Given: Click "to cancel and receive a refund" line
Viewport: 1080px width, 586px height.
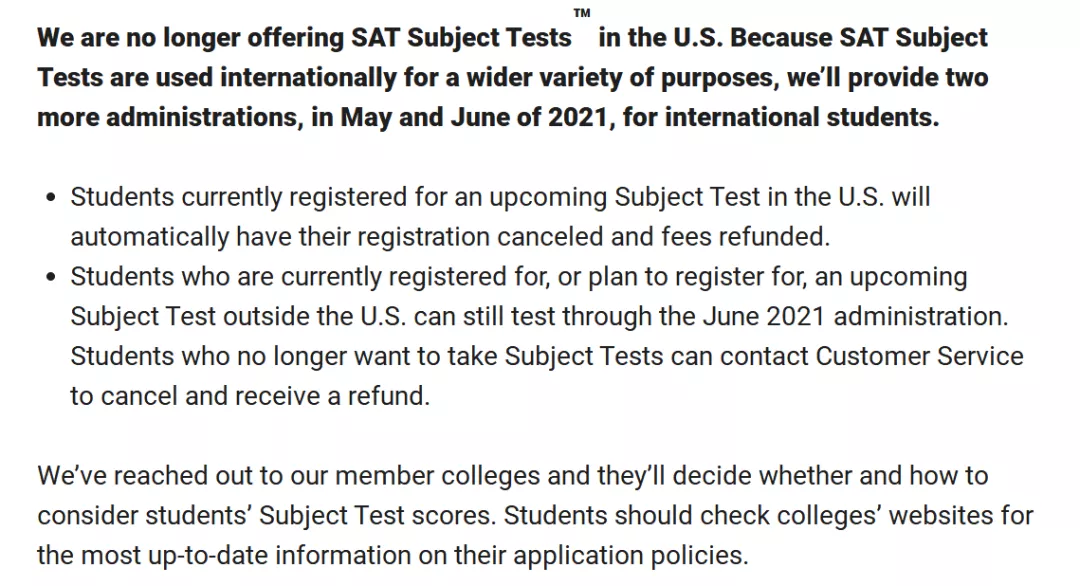Looking at the screenshot, I should (x=250, y=397).
